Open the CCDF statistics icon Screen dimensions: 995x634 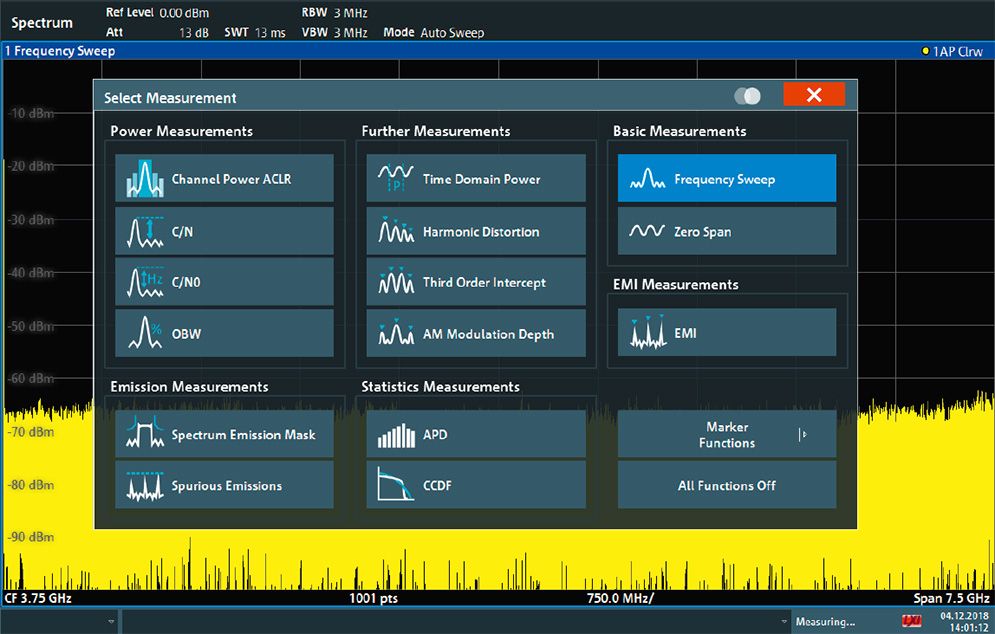[x=396, y=485]
